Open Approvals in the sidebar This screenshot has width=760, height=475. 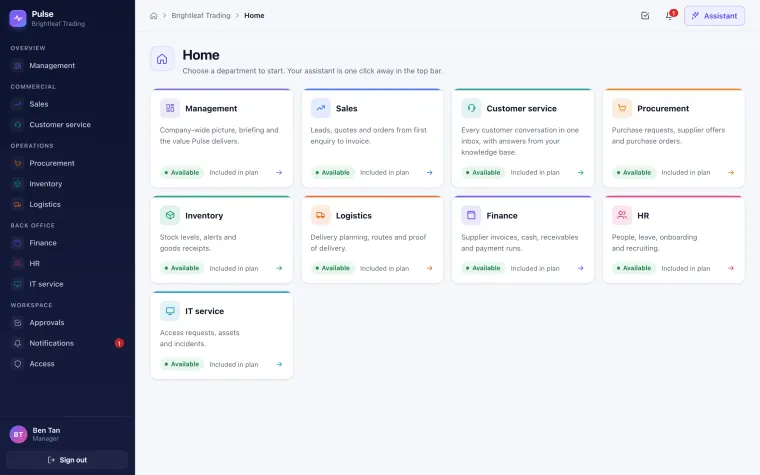[x=67, y=323]
